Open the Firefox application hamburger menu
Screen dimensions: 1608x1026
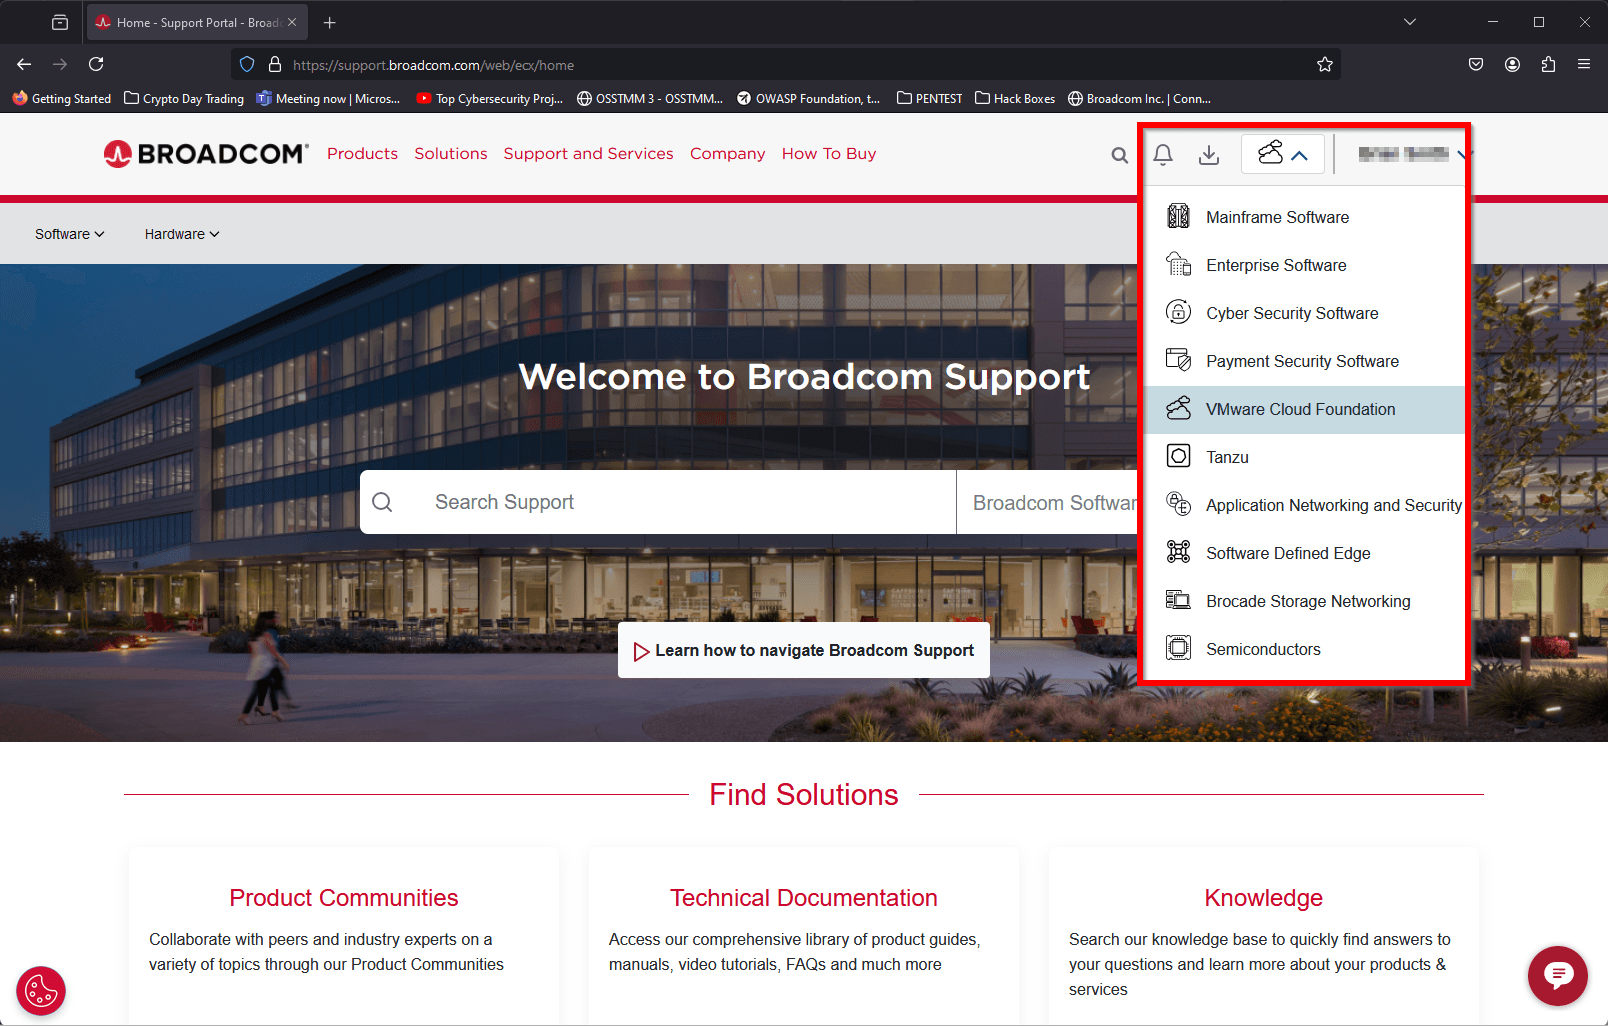[1584, 64]
